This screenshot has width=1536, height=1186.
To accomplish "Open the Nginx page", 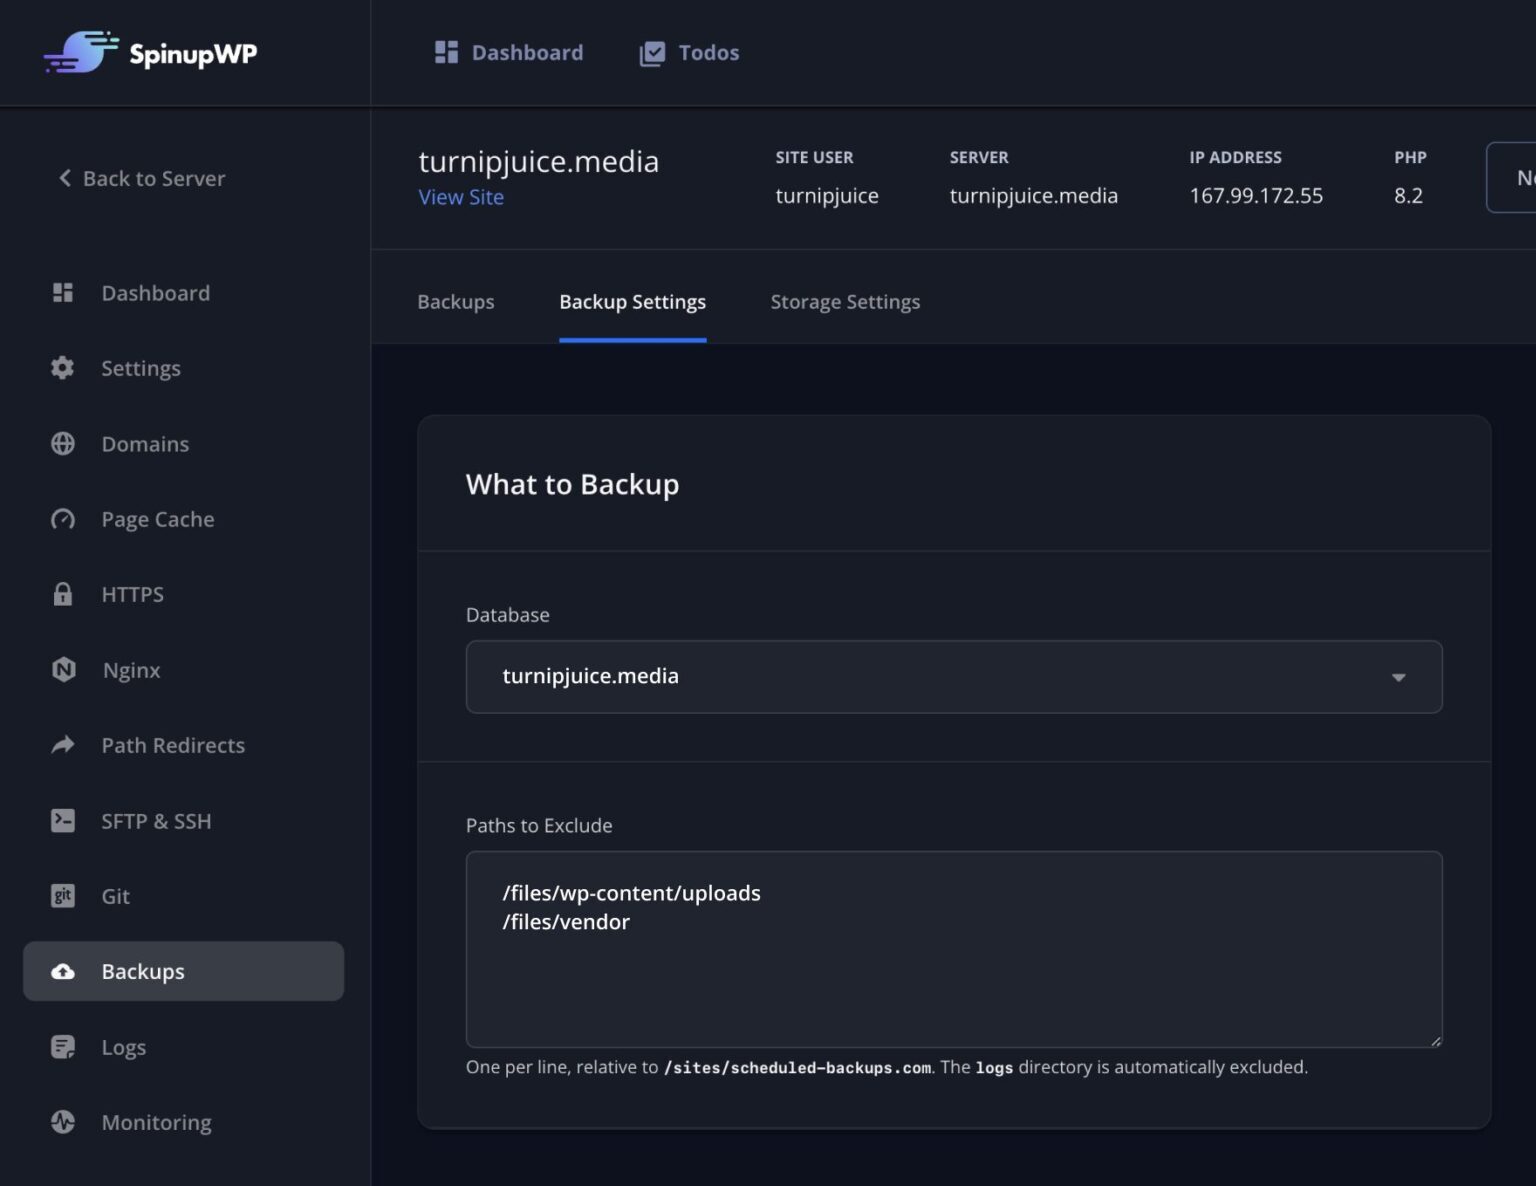I will point(183,670).
